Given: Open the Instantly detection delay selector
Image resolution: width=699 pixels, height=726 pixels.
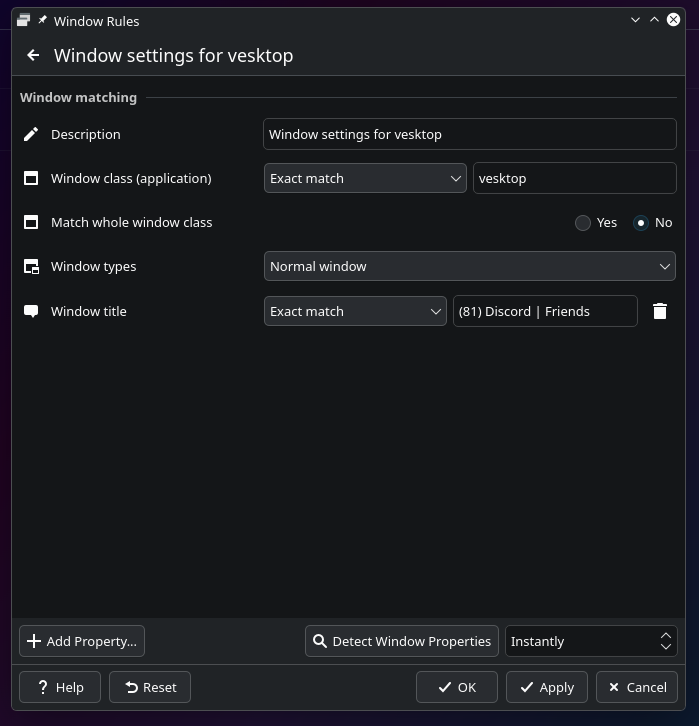Looking at the screenshot, I should click(590, 641).
